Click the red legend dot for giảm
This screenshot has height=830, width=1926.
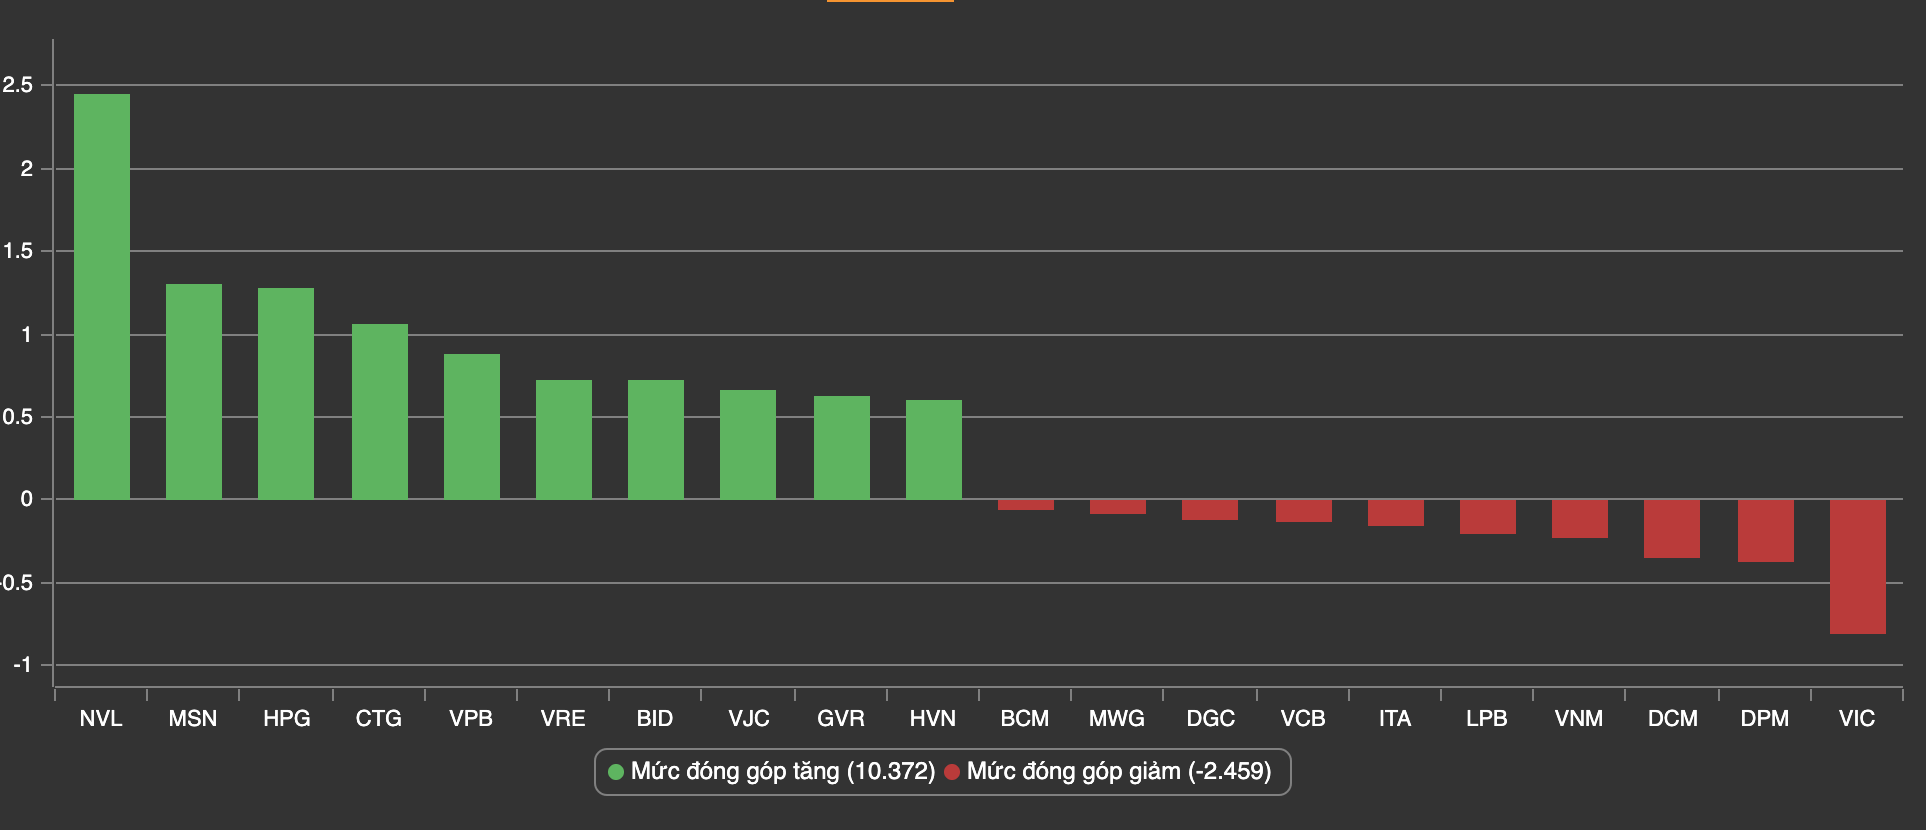click(952, 772)
